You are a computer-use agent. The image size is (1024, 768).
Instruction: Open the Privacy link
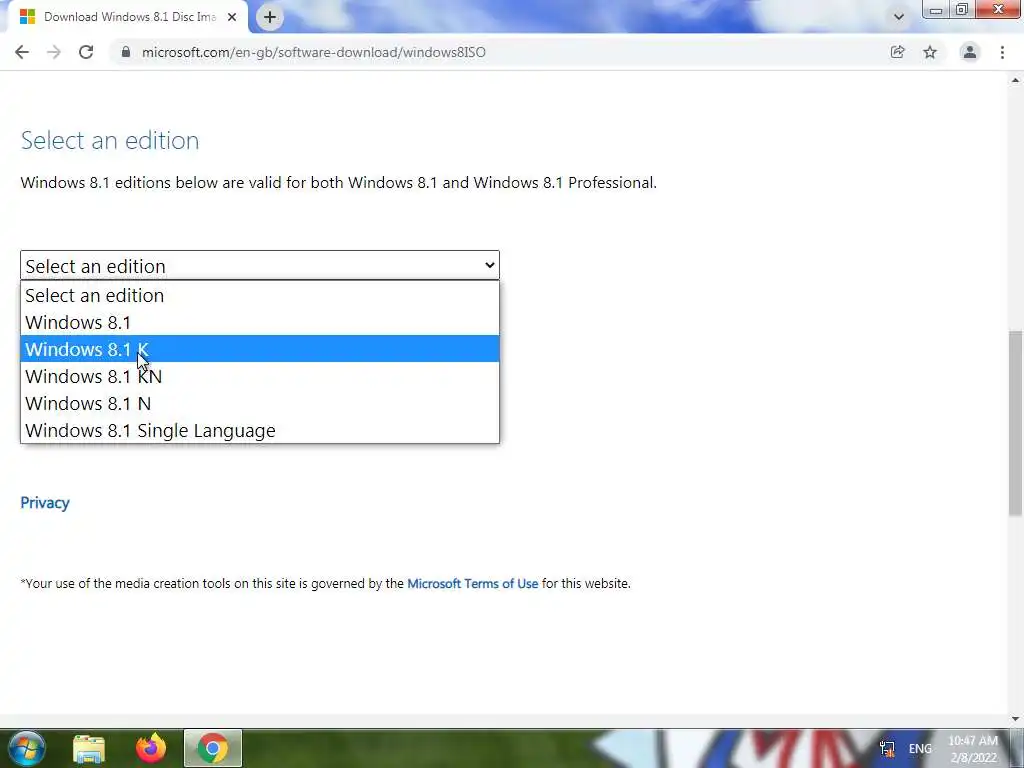pyautogui.click(x=45, y=503)
